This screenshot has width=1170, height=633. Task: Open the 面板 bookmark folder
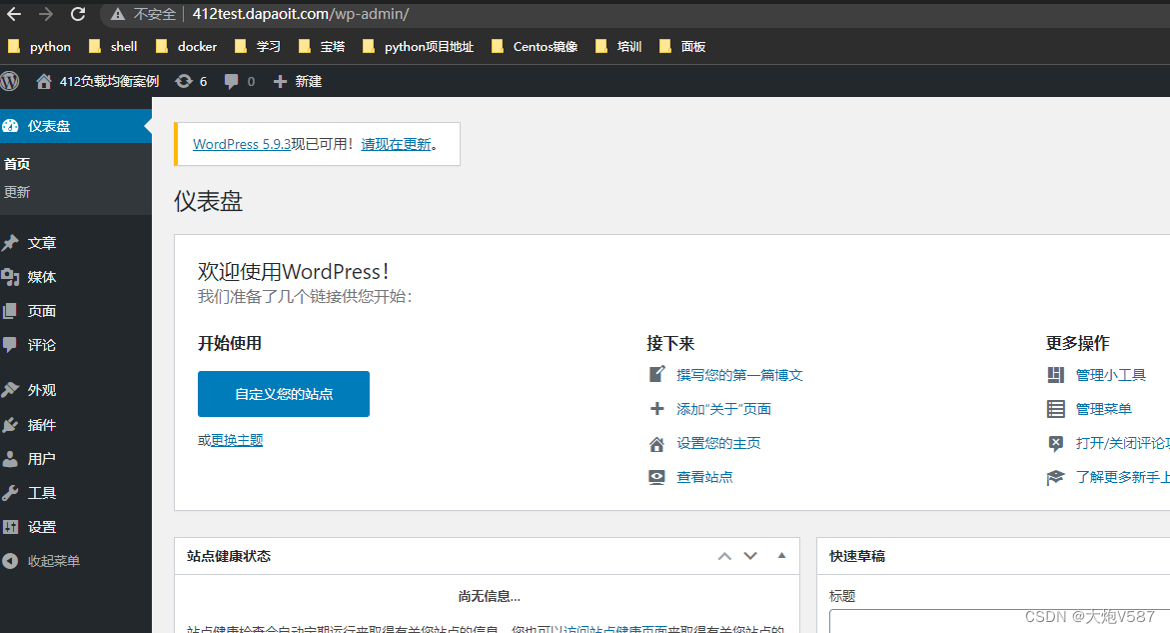(682, 46)
